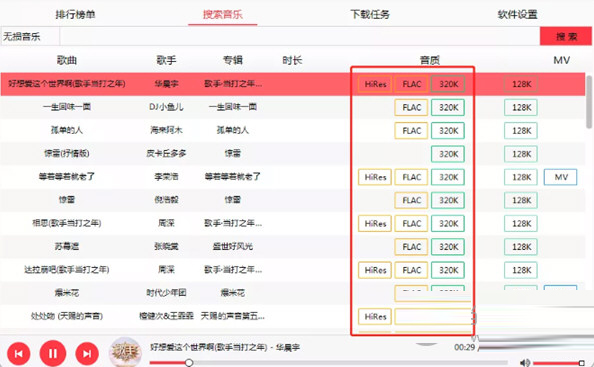Download HiRes for 好想爱这个世界啊

tap(375, 84)
